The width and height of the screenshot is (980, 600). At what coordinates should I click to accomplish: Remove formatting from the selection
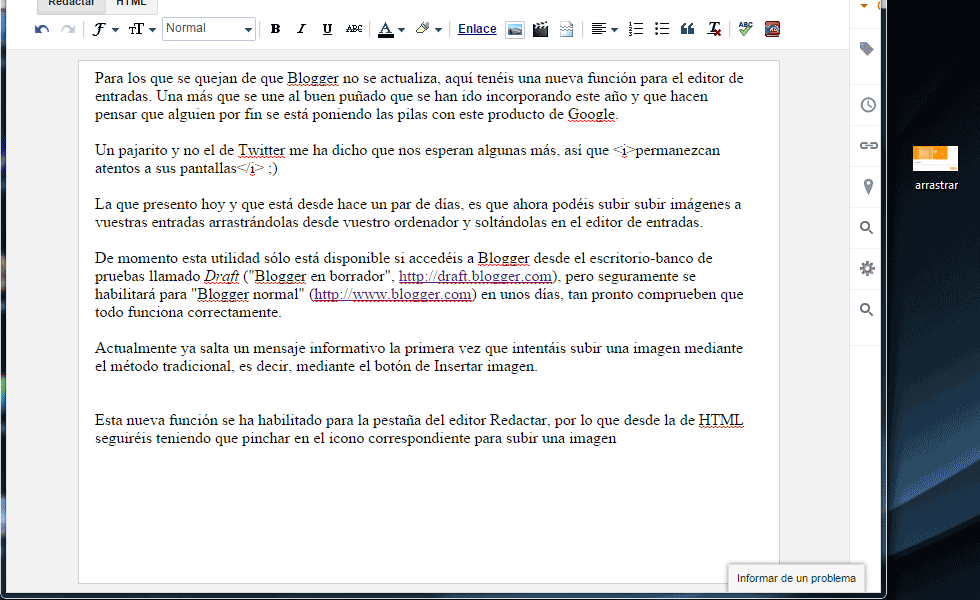714,29
